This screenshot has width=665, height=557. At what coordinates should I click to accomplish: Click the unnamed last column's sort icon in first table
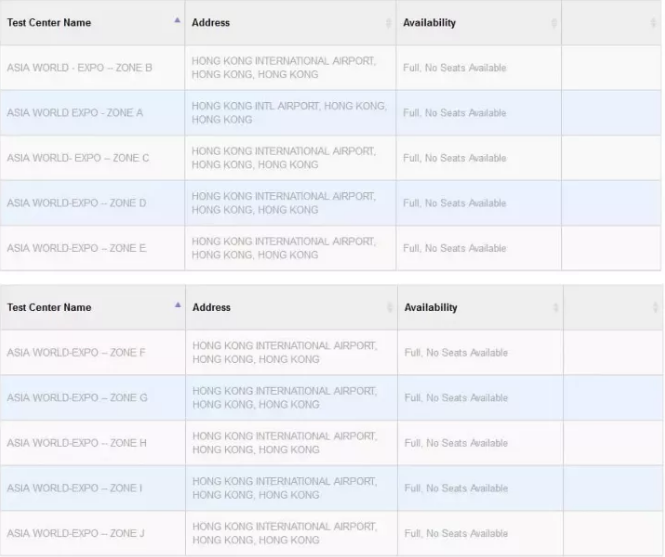(653, 23)
